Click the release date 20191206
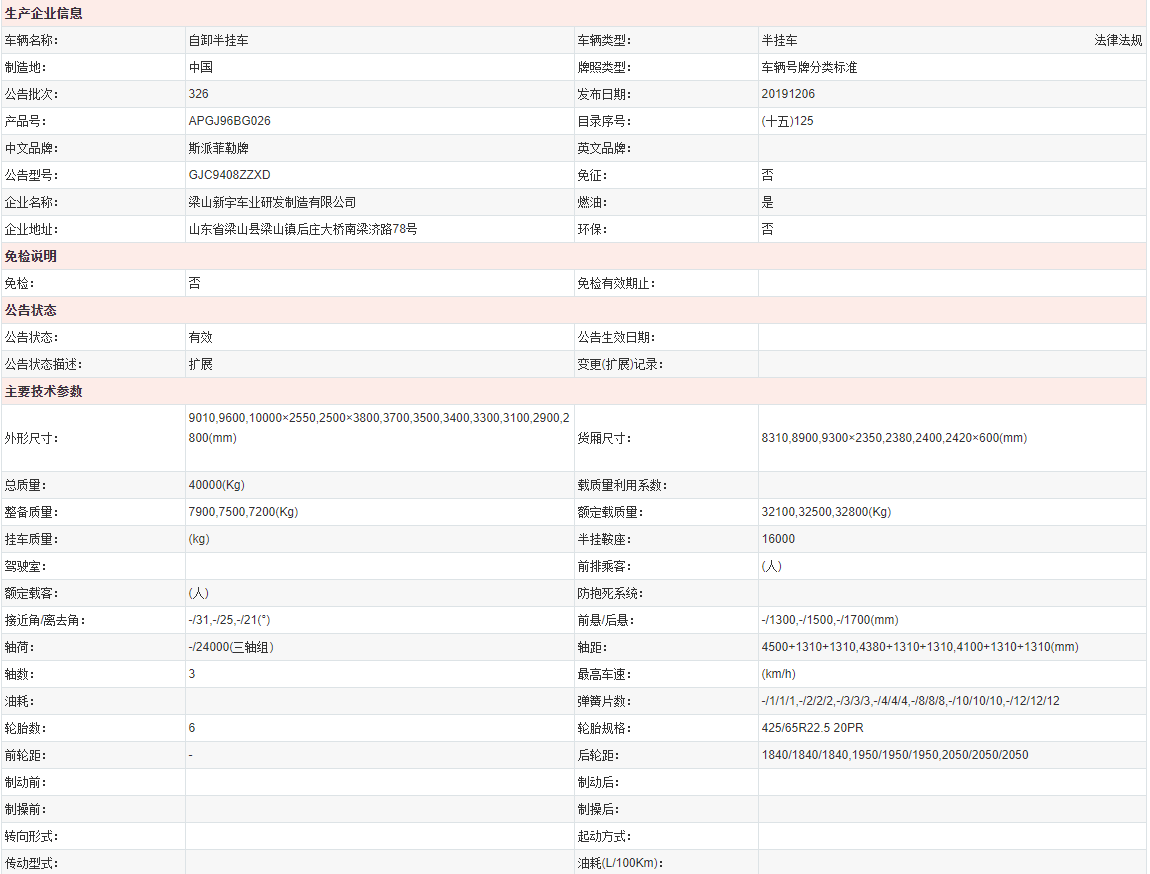The width and height of the screenshot is (1150, 874). (x=788, y=94)
